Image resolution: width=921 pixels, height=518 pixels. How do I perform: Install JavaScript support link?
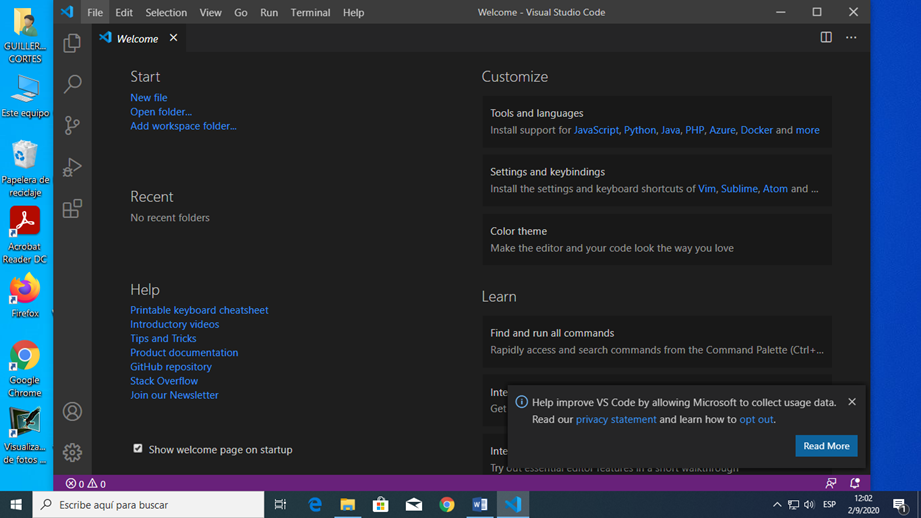[x=596, y=130]
